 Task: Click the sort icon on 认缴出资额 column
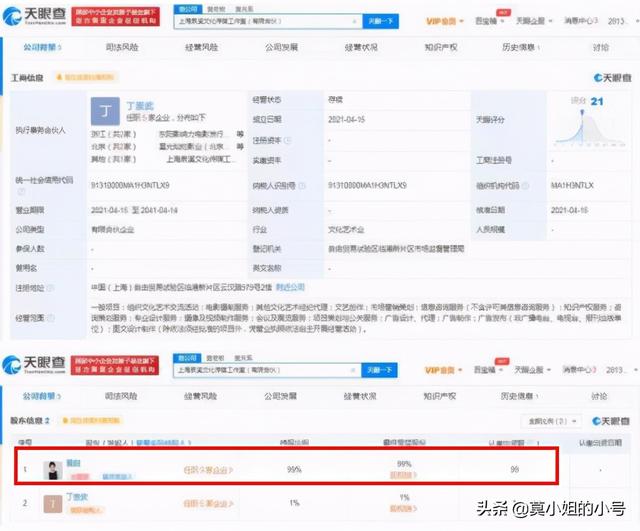pos(538,442)
